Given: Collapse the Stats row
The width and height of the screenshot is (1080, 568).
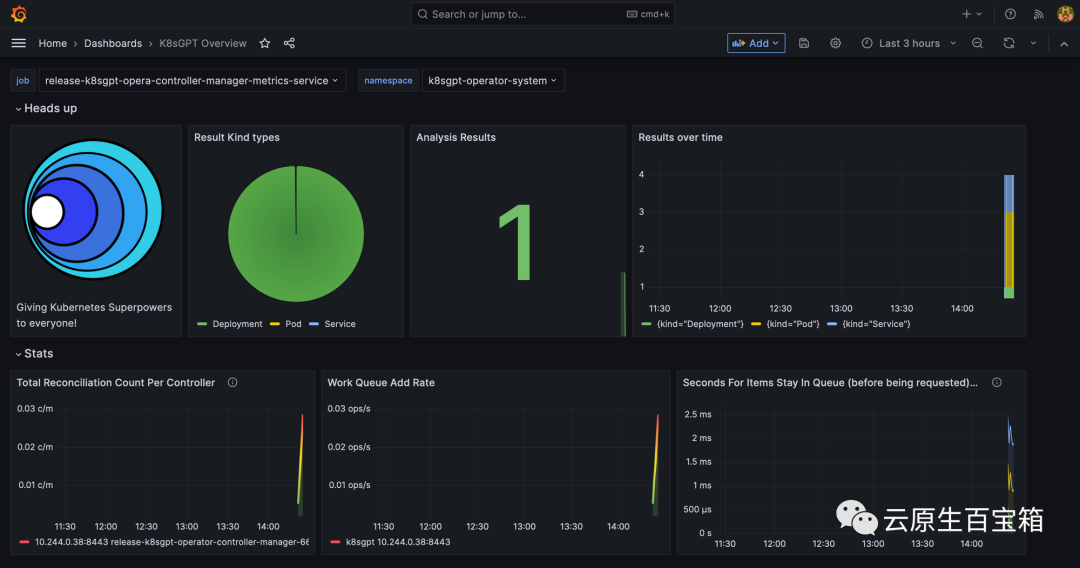Looking at the screenshot, I should pos(38,353).
